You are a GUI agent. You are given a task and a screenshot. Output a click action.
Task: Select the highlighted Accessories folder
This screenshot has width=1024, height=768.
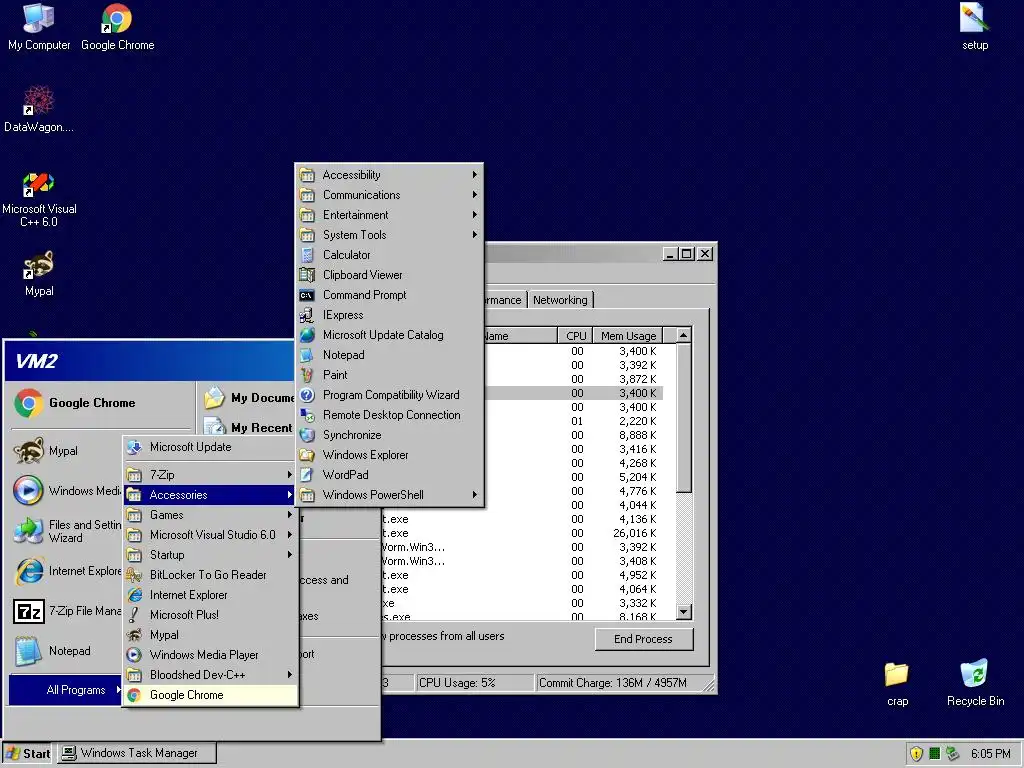tap(210, 495)
